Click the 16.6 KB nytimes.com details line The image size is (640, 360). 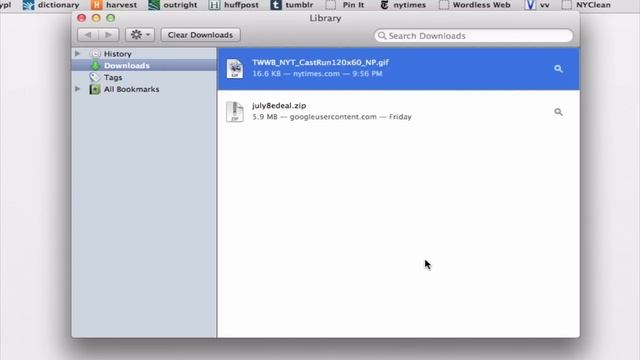(x=317, y=74)
